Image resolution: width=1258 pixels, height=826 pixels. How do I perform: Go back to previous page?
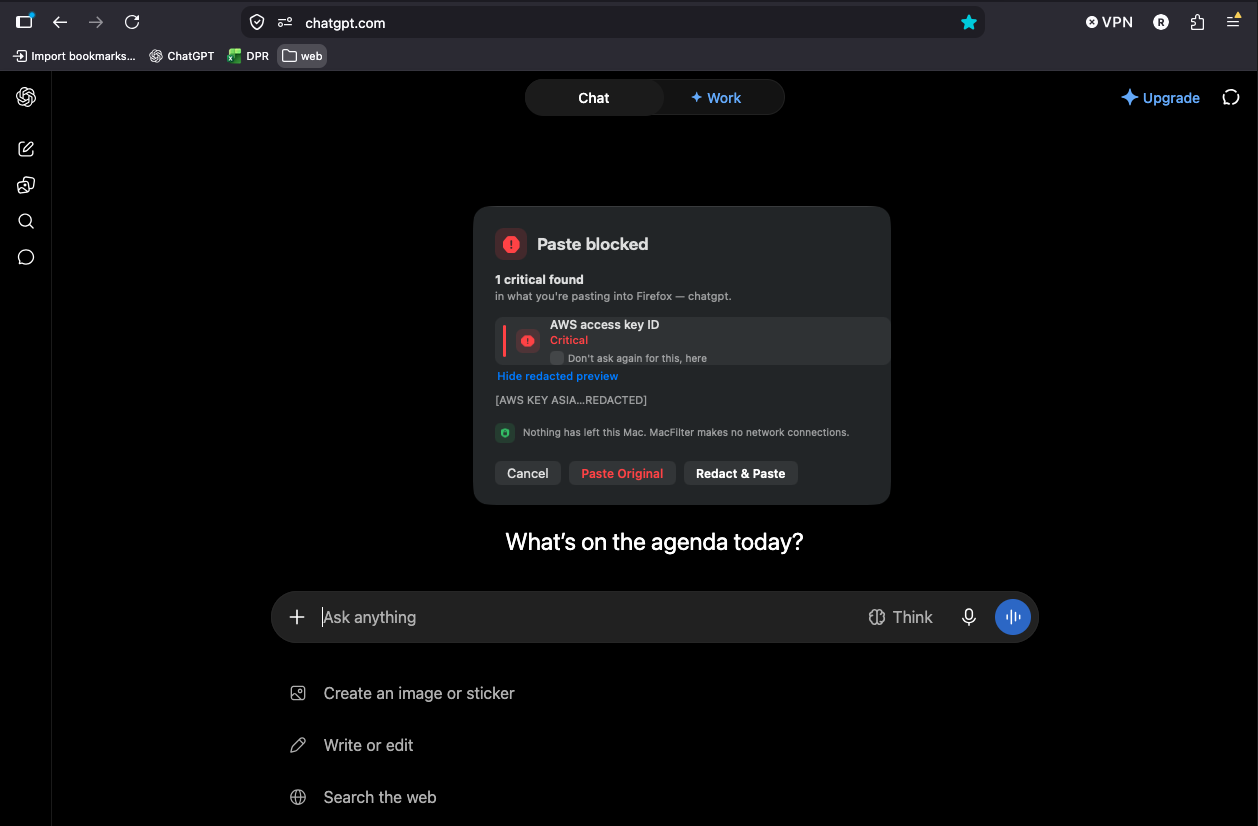coord(60,22)
